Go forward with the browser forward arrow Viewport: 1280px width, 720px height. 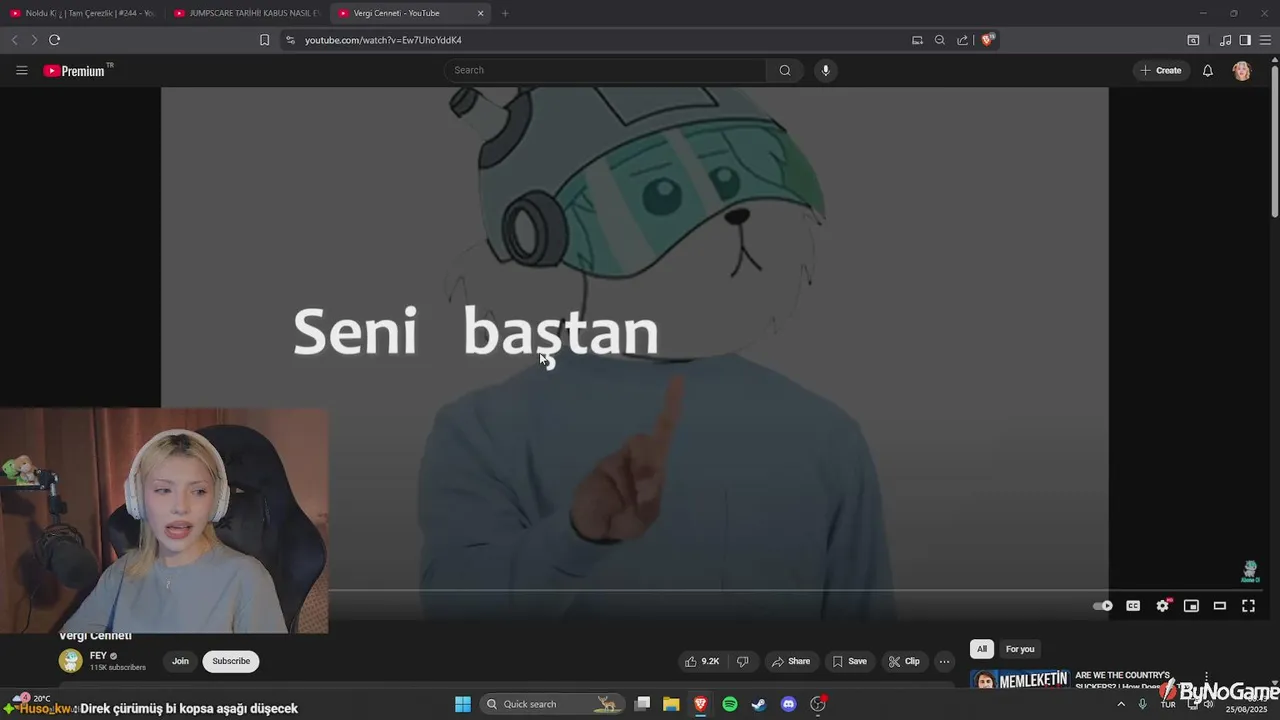[x=33, y=40]
